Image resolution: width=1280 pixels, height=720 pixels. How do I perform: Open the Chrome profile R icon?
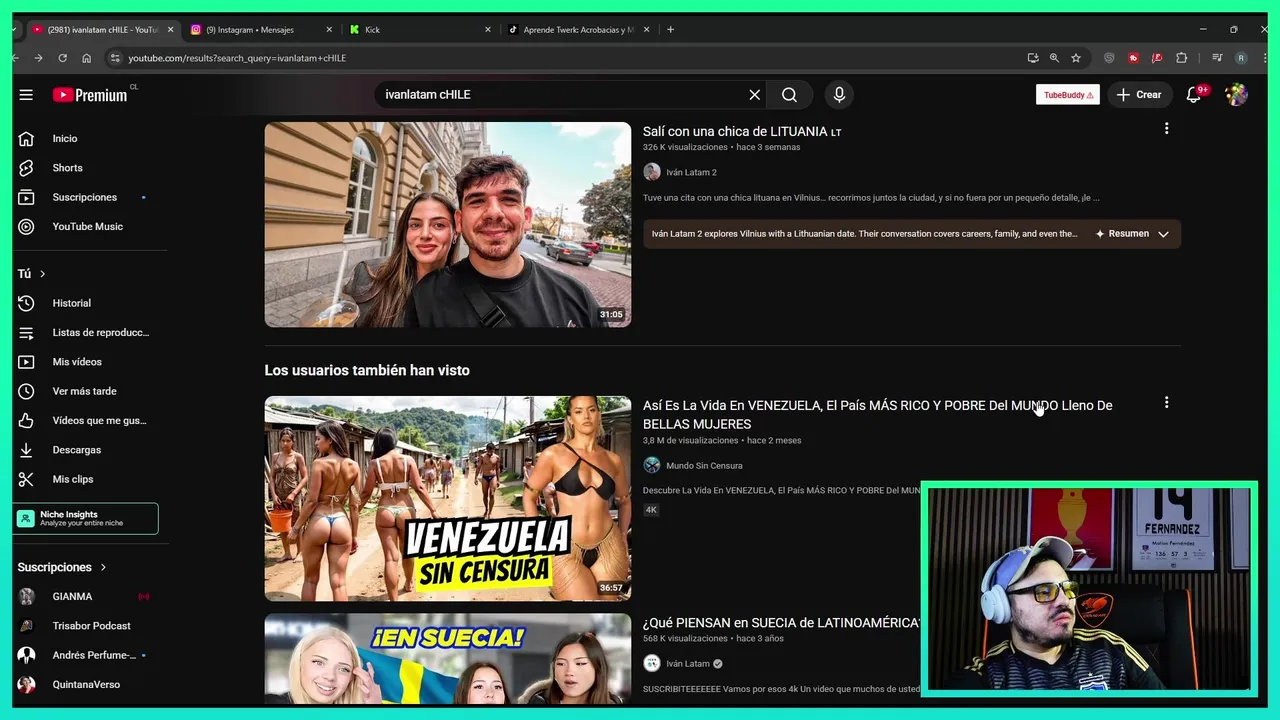(x=1241, y=58)
